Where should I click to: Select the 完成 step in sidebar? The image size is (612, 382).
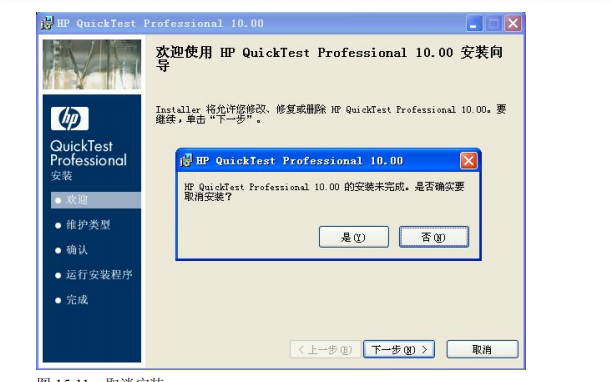point(72,300)
